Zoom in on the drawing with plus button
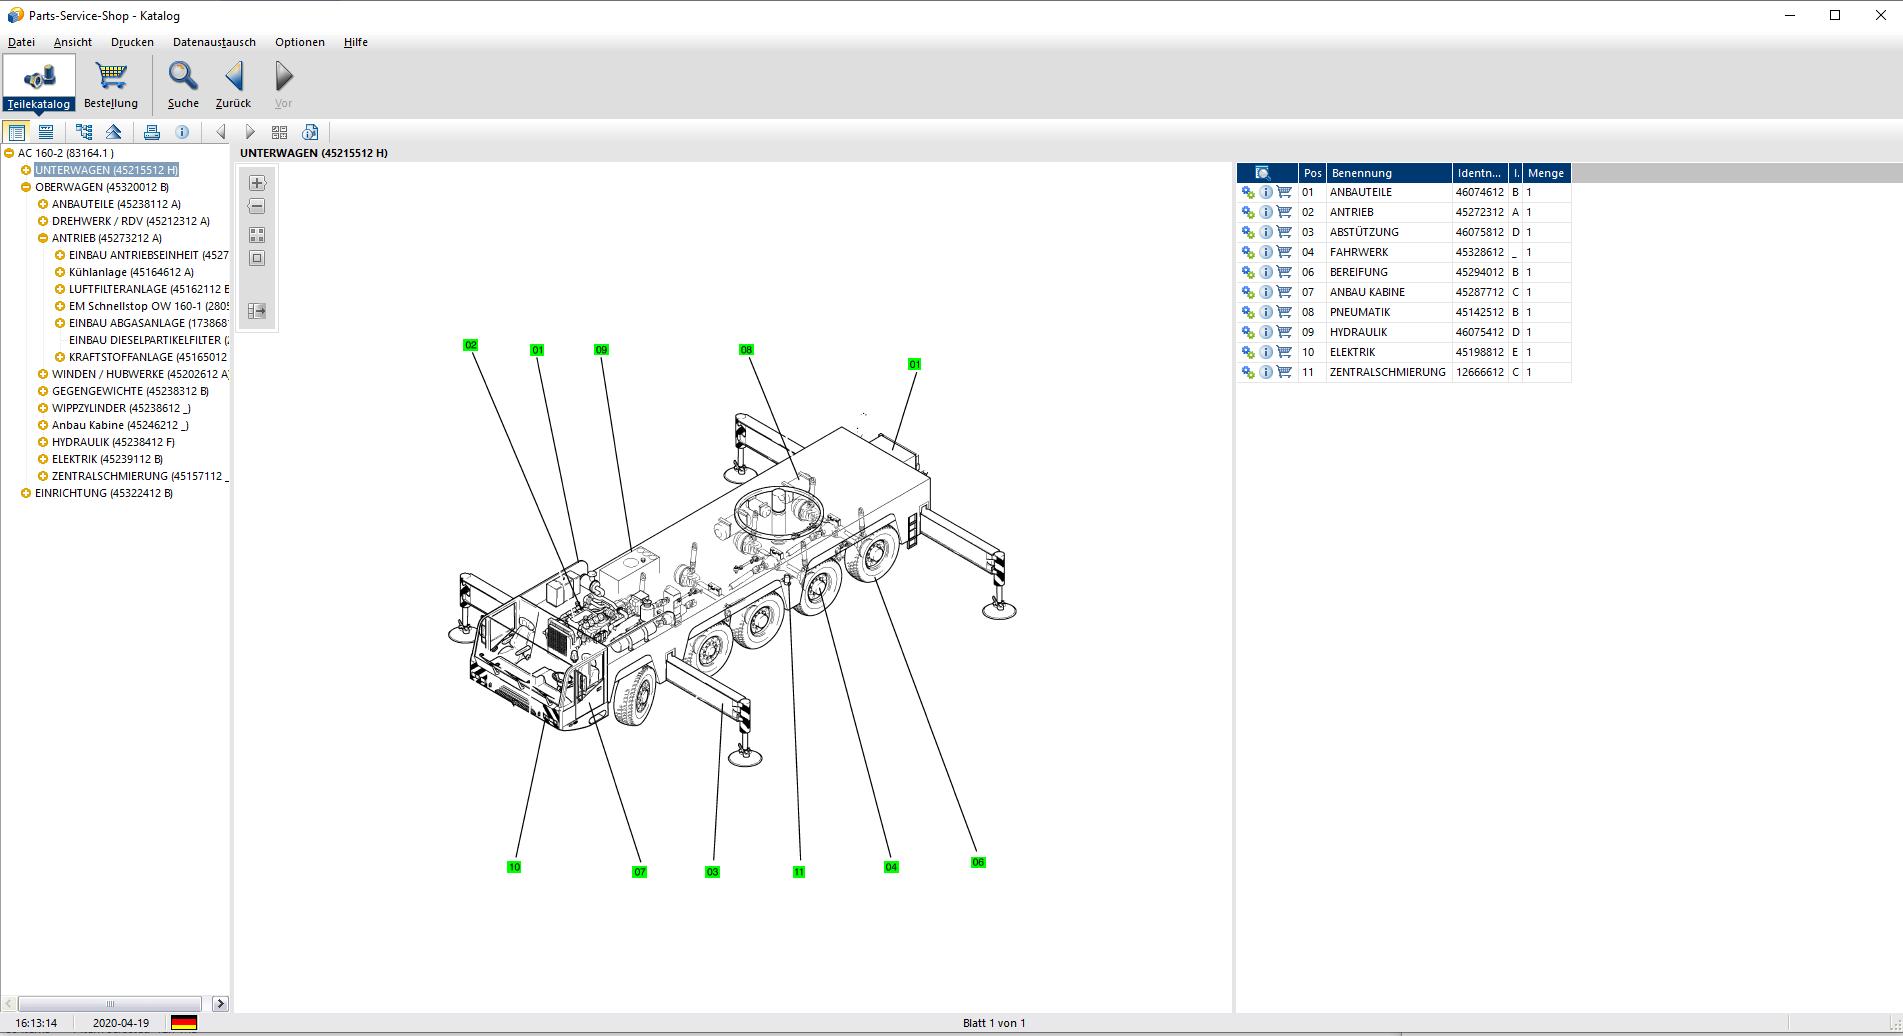 pyautogui.click(x=257, y=183)
